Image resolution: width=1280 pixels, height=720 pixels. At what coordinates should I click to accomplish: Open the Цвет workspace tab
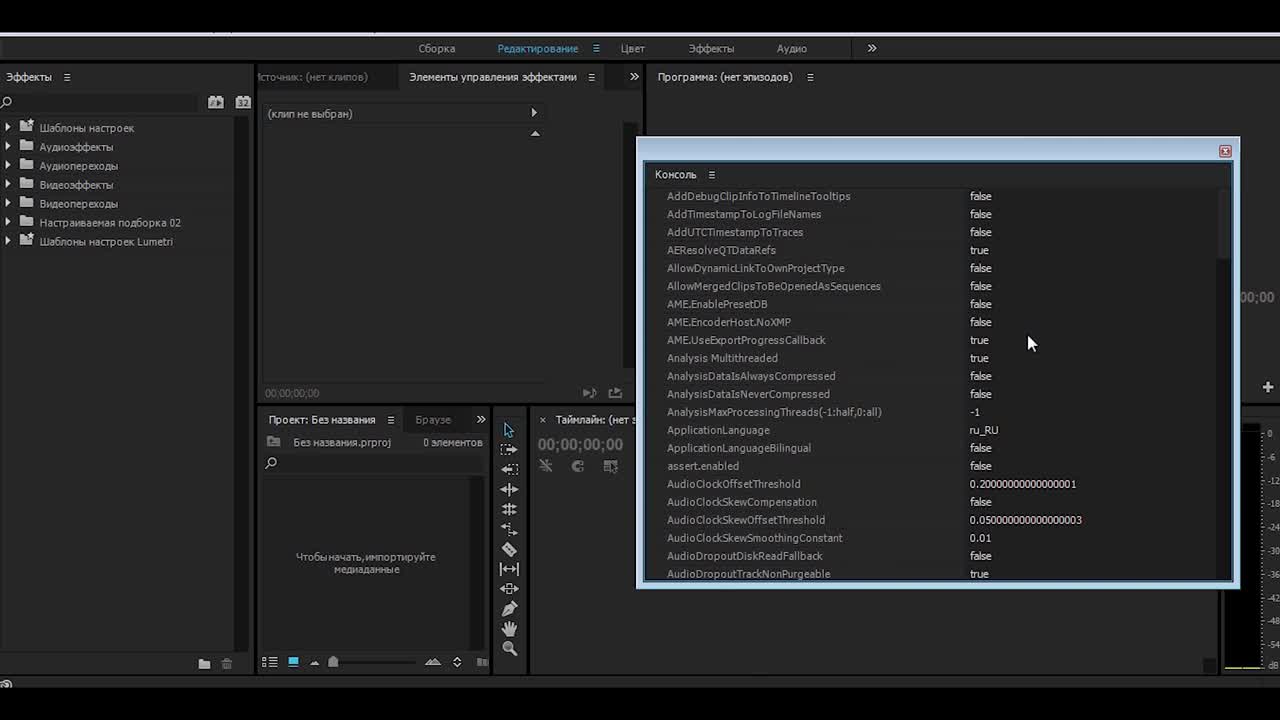pyautogui.click(x=632, y=48)
